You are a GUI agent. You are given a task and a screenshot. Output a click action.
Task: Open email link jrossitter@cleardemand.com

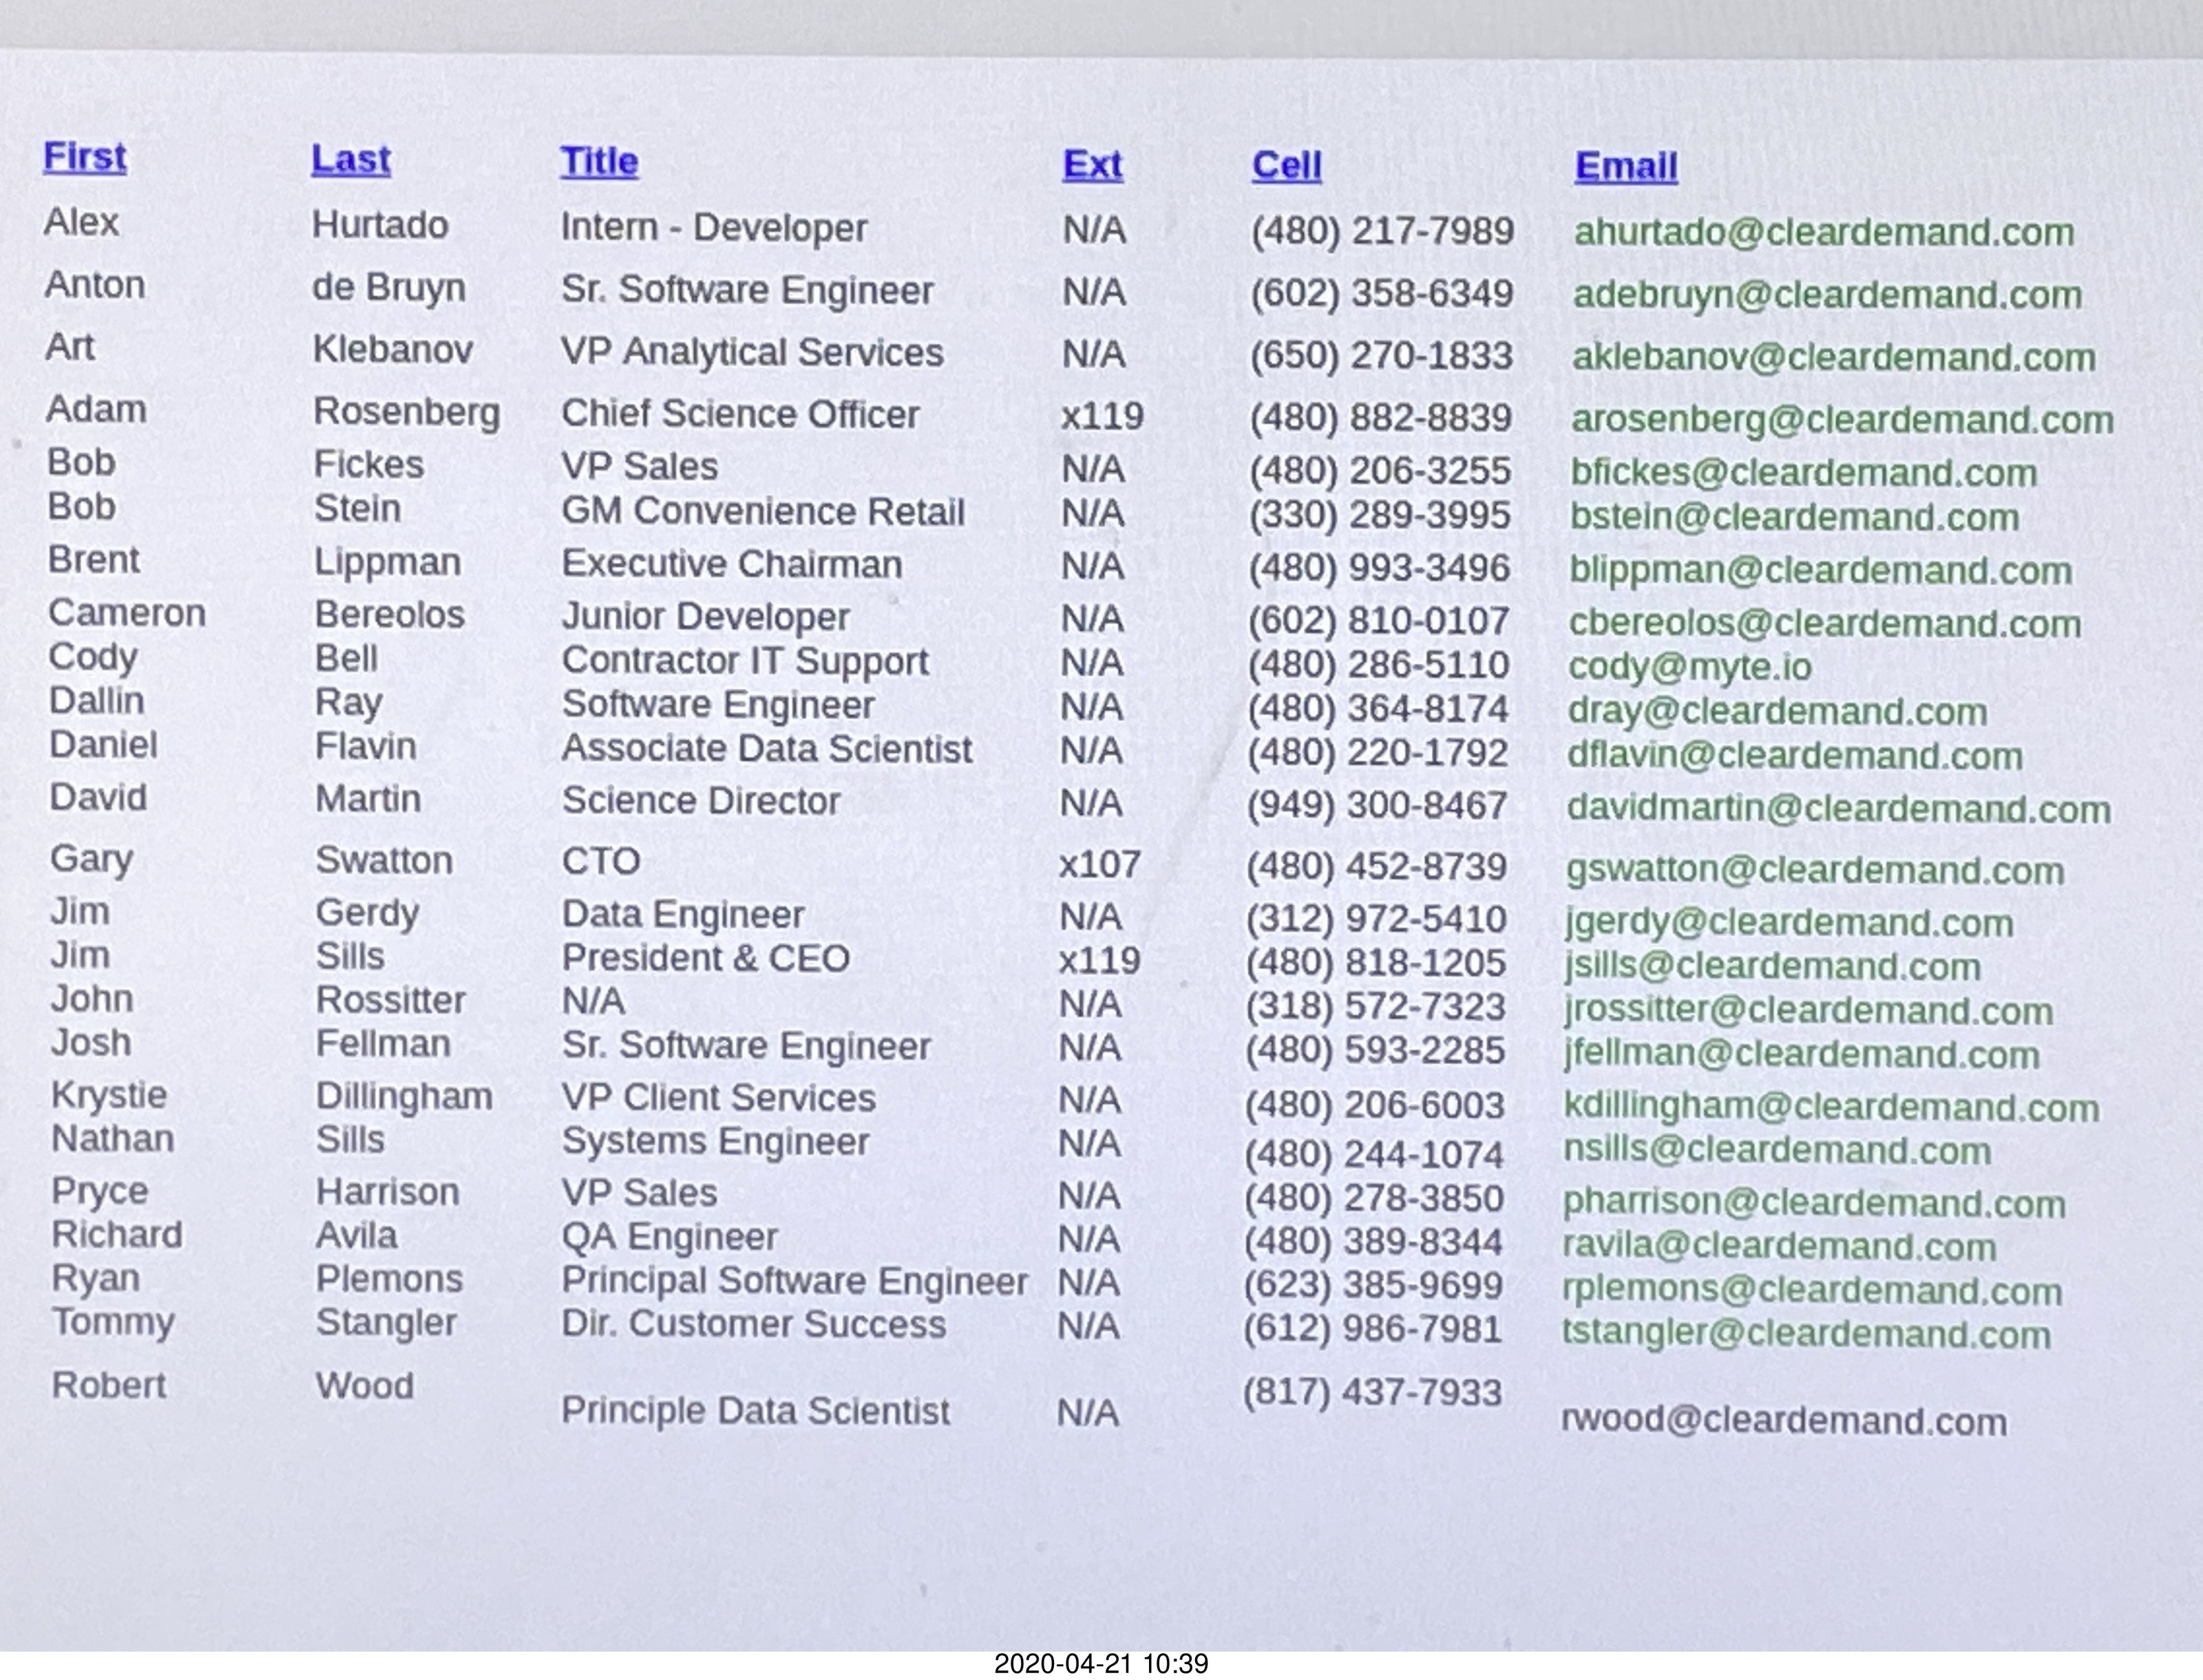(1809, 1011)
